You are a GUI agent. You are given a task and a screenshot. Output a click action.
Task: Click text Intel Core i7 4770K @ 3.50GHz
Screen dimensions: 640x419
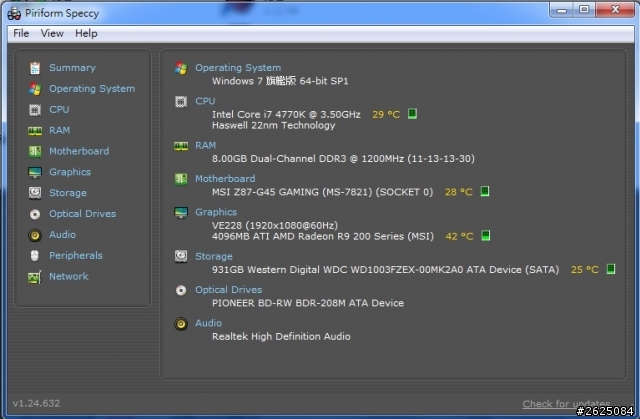286,114
